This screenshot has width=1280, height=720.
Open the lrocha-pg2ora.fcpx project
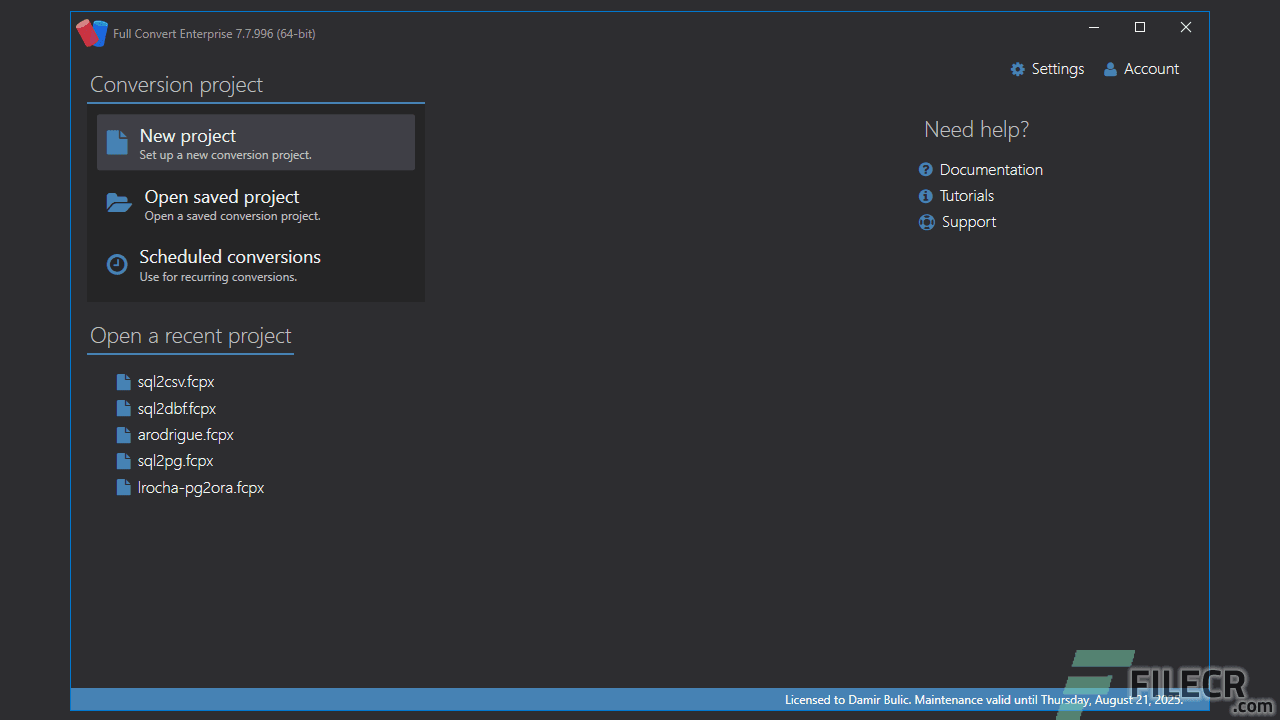(200, 487)
